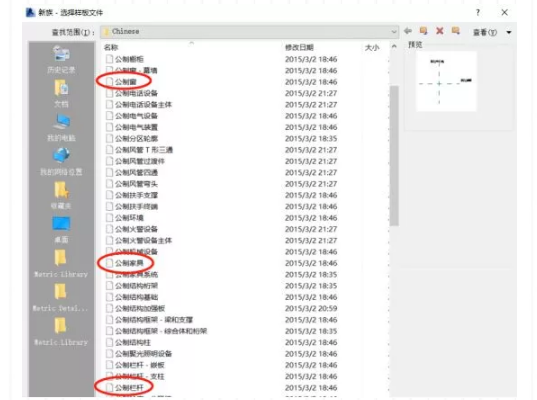
Task: Select the 公制机械设备 template file
Action: pyautogui.click(x=132, y=252)
